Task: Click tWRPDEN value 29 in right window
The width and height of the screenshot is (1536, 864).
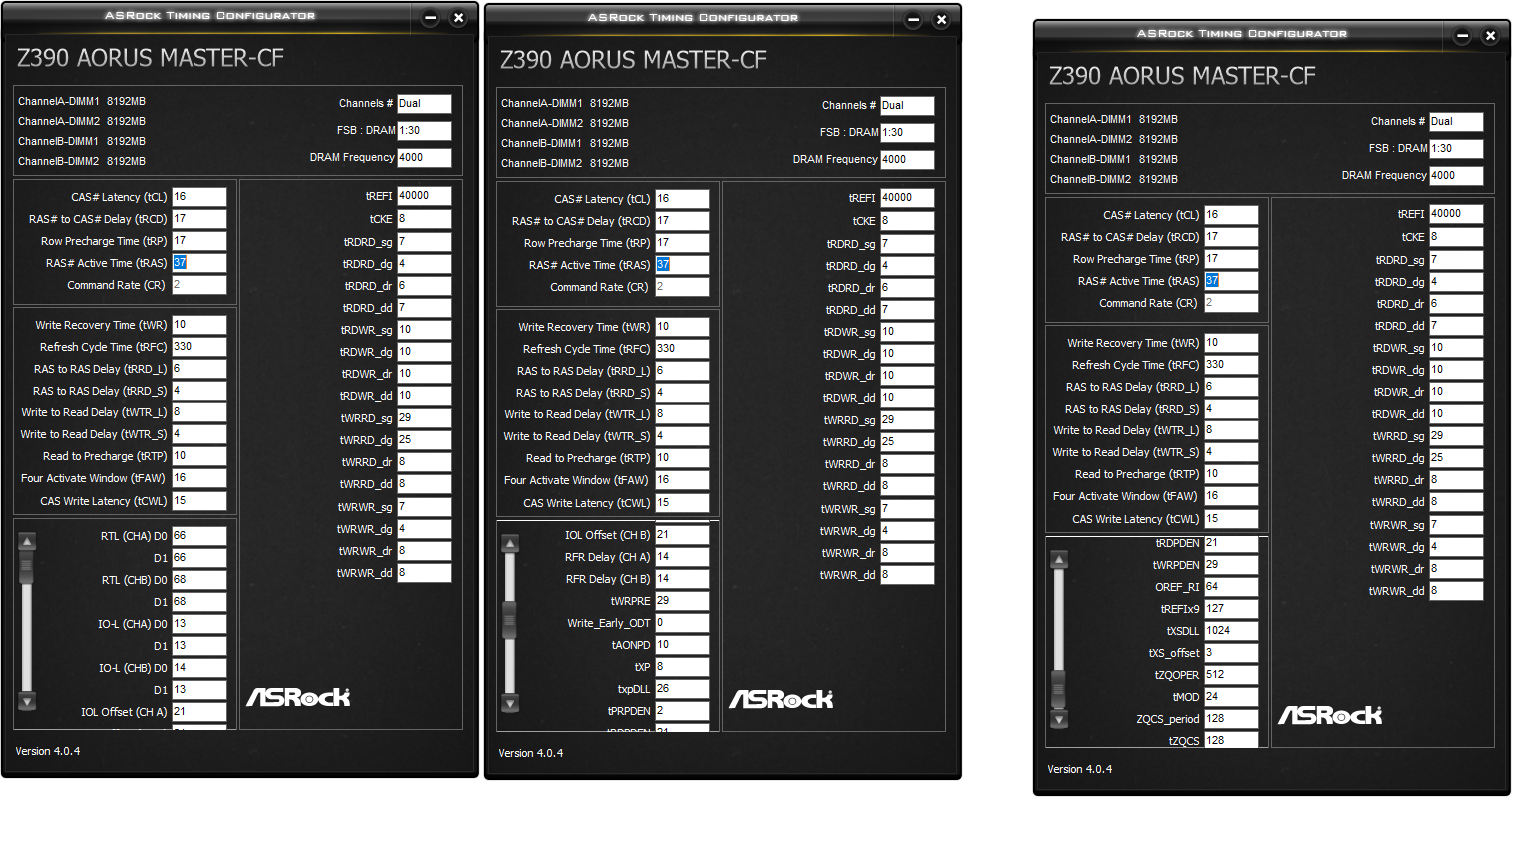Action: (1231, 565)
